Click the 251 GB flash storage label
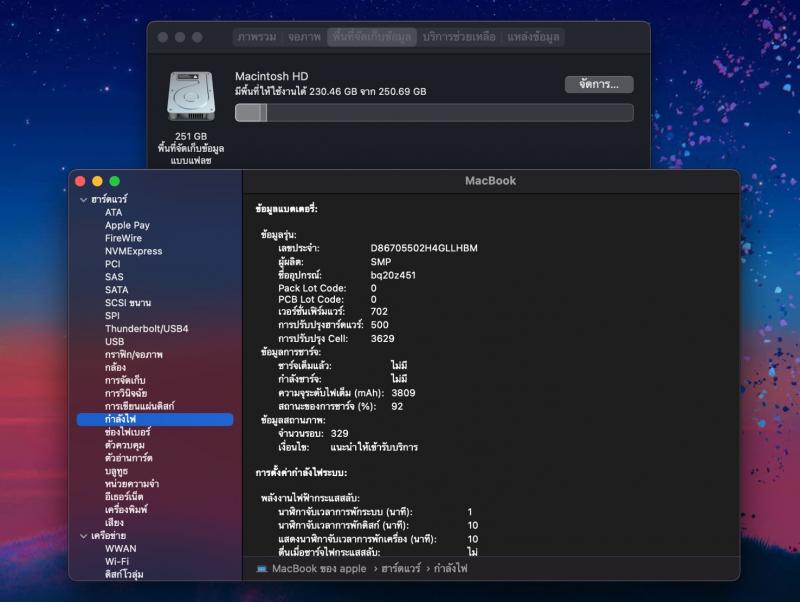Viewport: 800px width, 602px height. coord(191,148)
